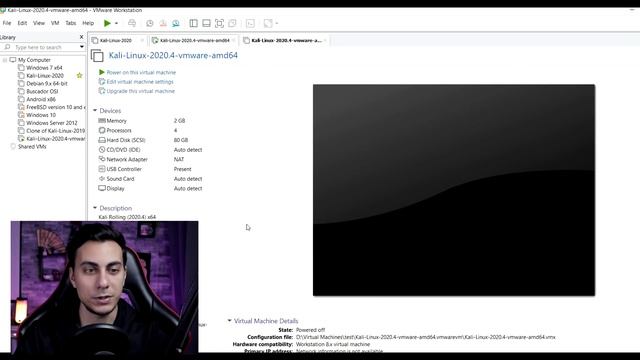640x360 pixels.
Task: Toggle the thumbnail bar view icon
Action: point(206,23)
